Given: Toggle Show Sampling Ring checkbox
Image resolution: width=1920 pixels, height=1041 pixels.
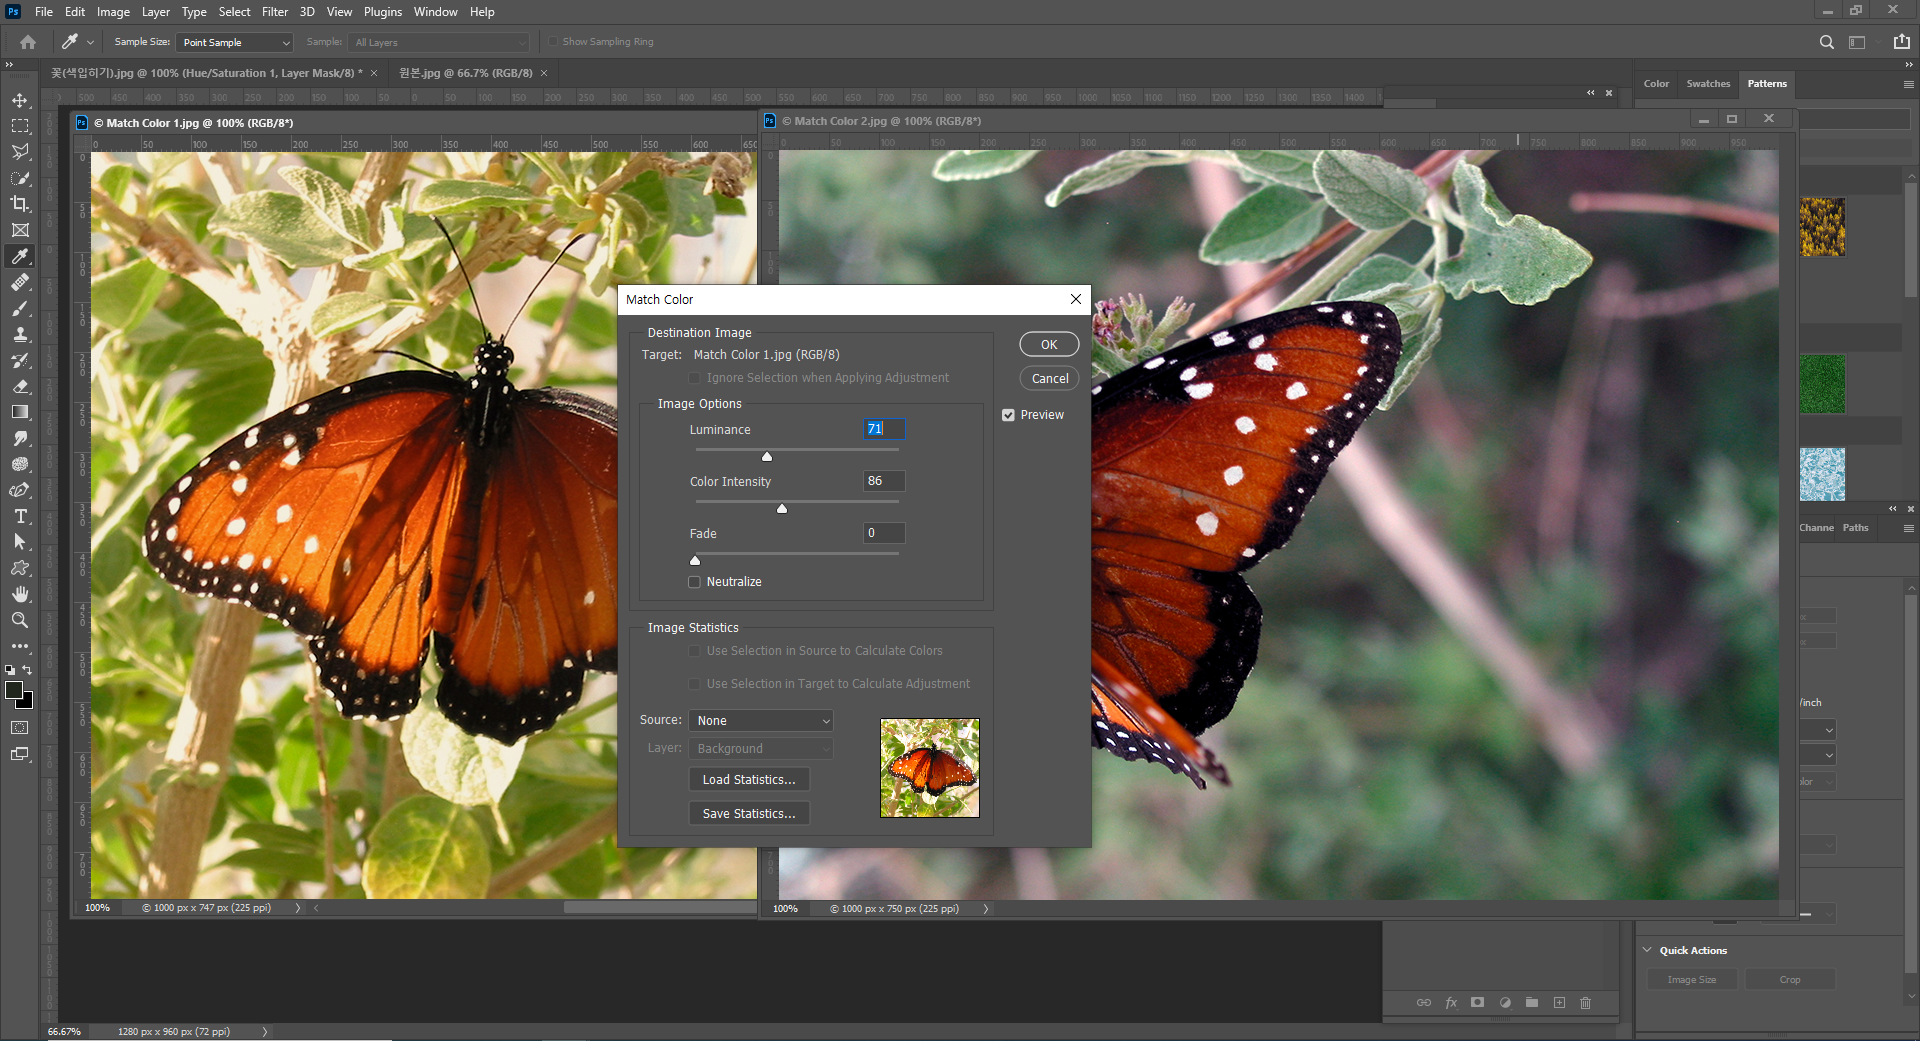Looking at the screenshot, I should [x=552, y=42].
